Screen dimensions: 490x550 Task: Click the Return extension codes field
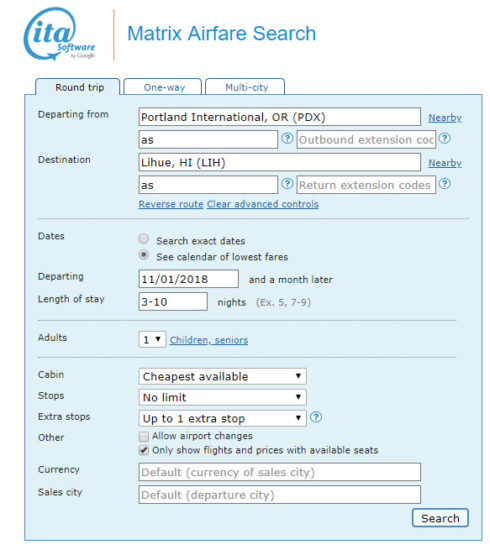366,185
